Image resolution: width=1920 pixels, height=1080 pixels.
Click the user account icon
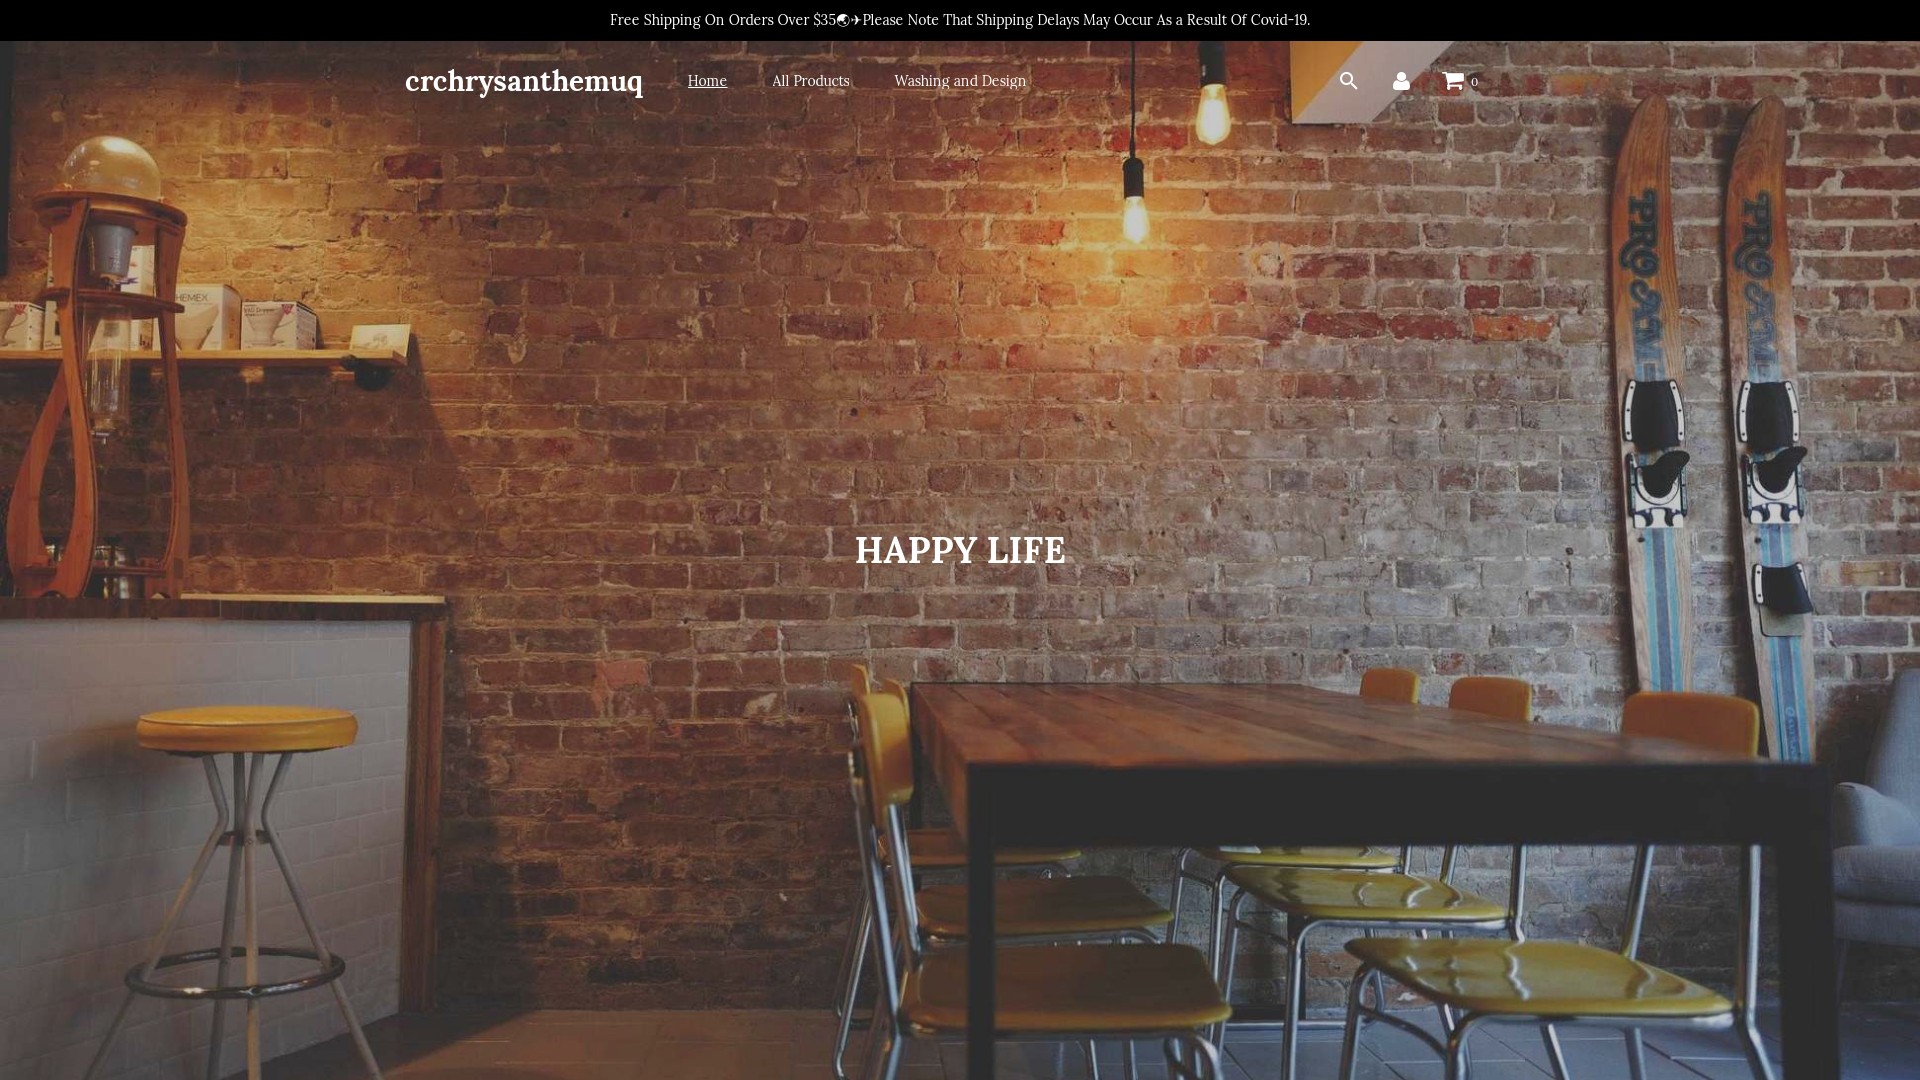pyautogui.click(x=1401, y=81)
